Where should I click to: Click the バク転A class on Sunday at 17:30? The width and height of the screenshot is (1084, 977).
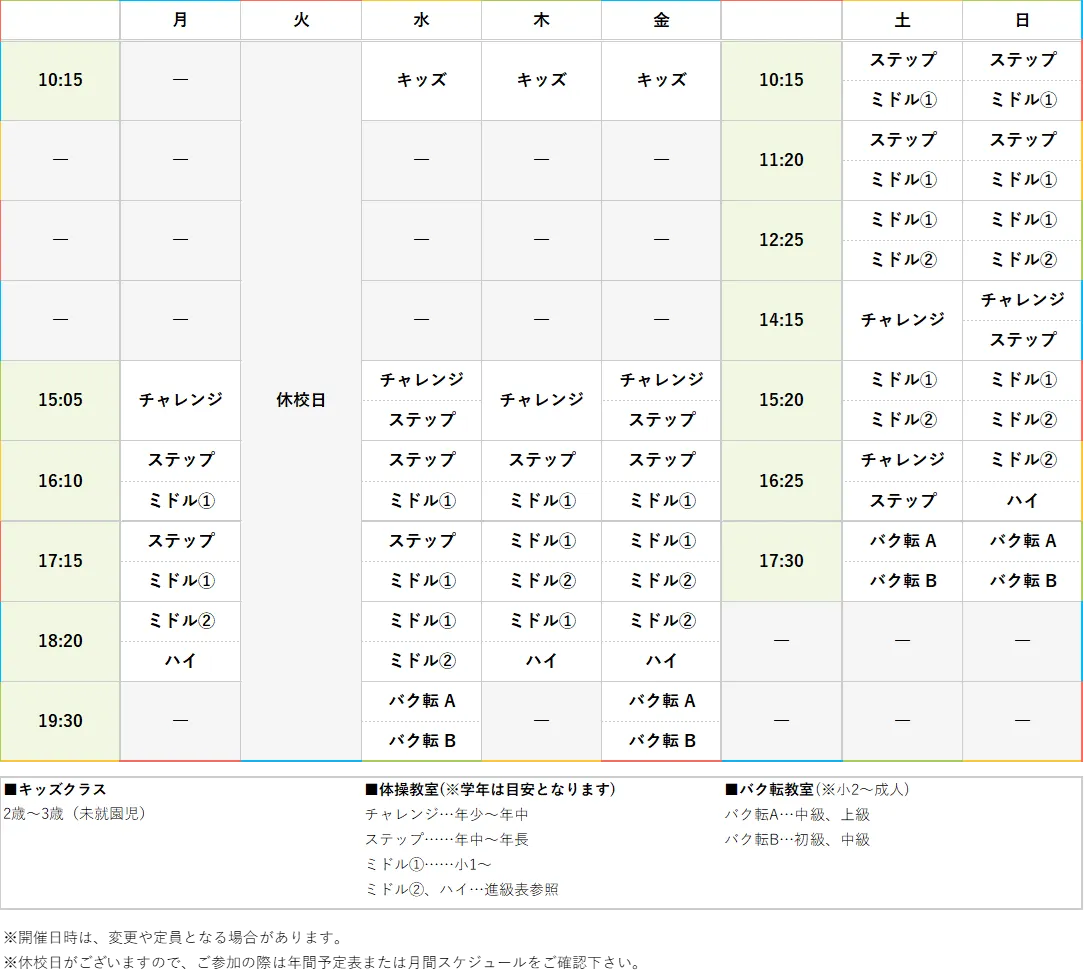(1021, 541)
